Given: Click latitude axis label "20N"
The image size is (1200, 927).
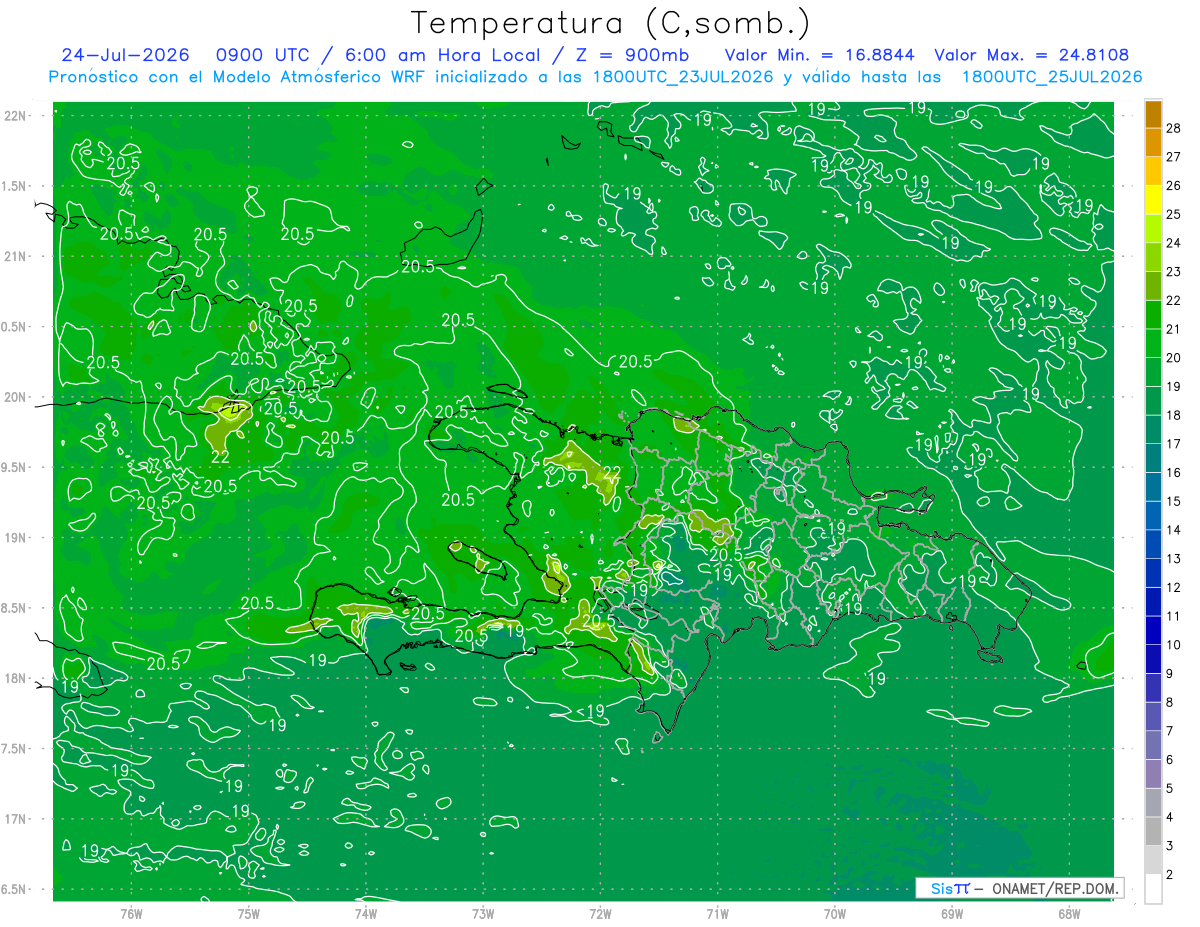Looking at the screenshot, I should [x=15, y=397].
